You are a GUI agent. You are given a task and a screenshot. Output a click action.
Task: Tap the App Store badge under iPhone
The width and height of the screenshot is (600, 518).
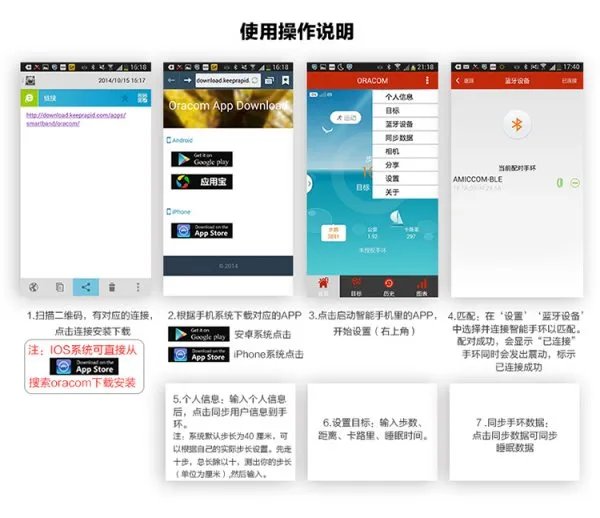tap(202, 231)
